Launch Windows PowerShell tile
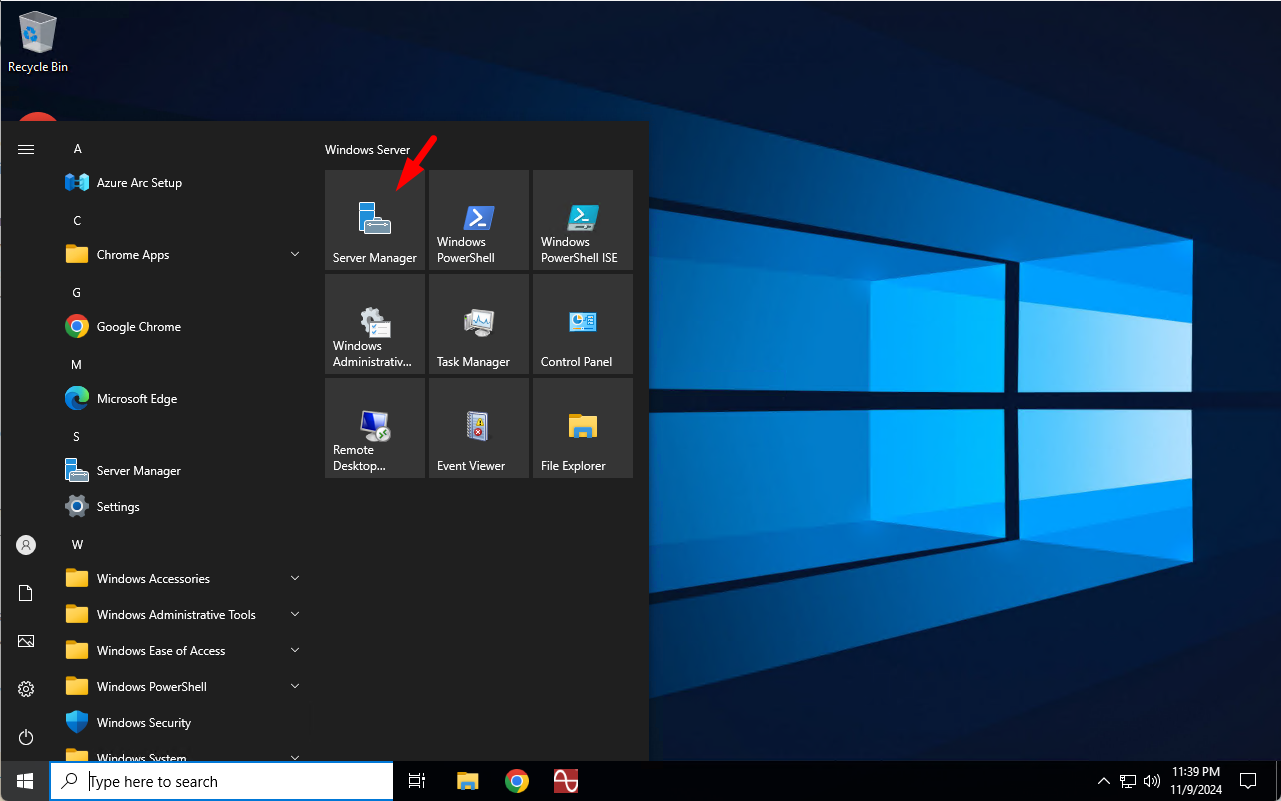1281x801 pixels. (x=479, y=220)
